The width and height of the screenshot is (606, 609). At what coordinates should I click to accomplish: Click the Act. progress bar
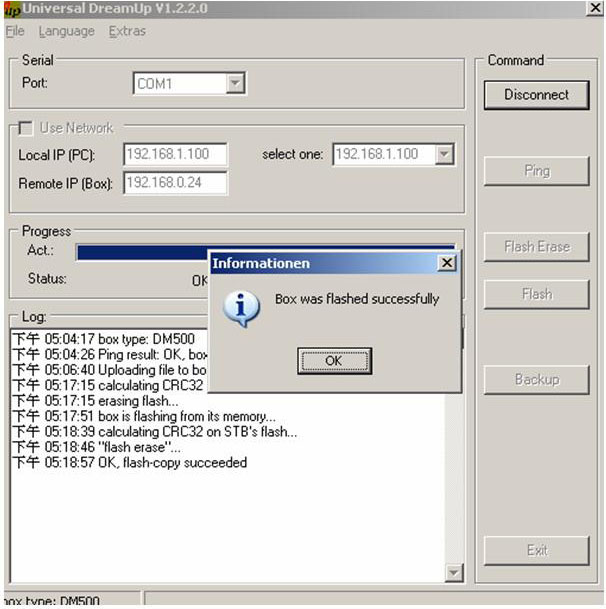click(142, 252)
